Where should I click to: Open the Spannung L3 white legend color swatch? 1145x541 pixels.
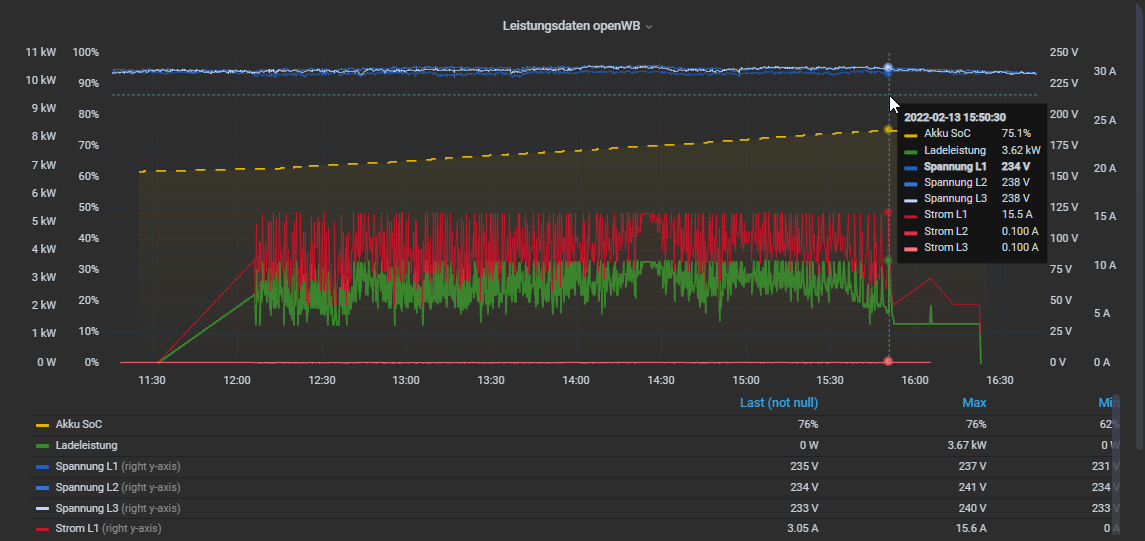[42, 509]
